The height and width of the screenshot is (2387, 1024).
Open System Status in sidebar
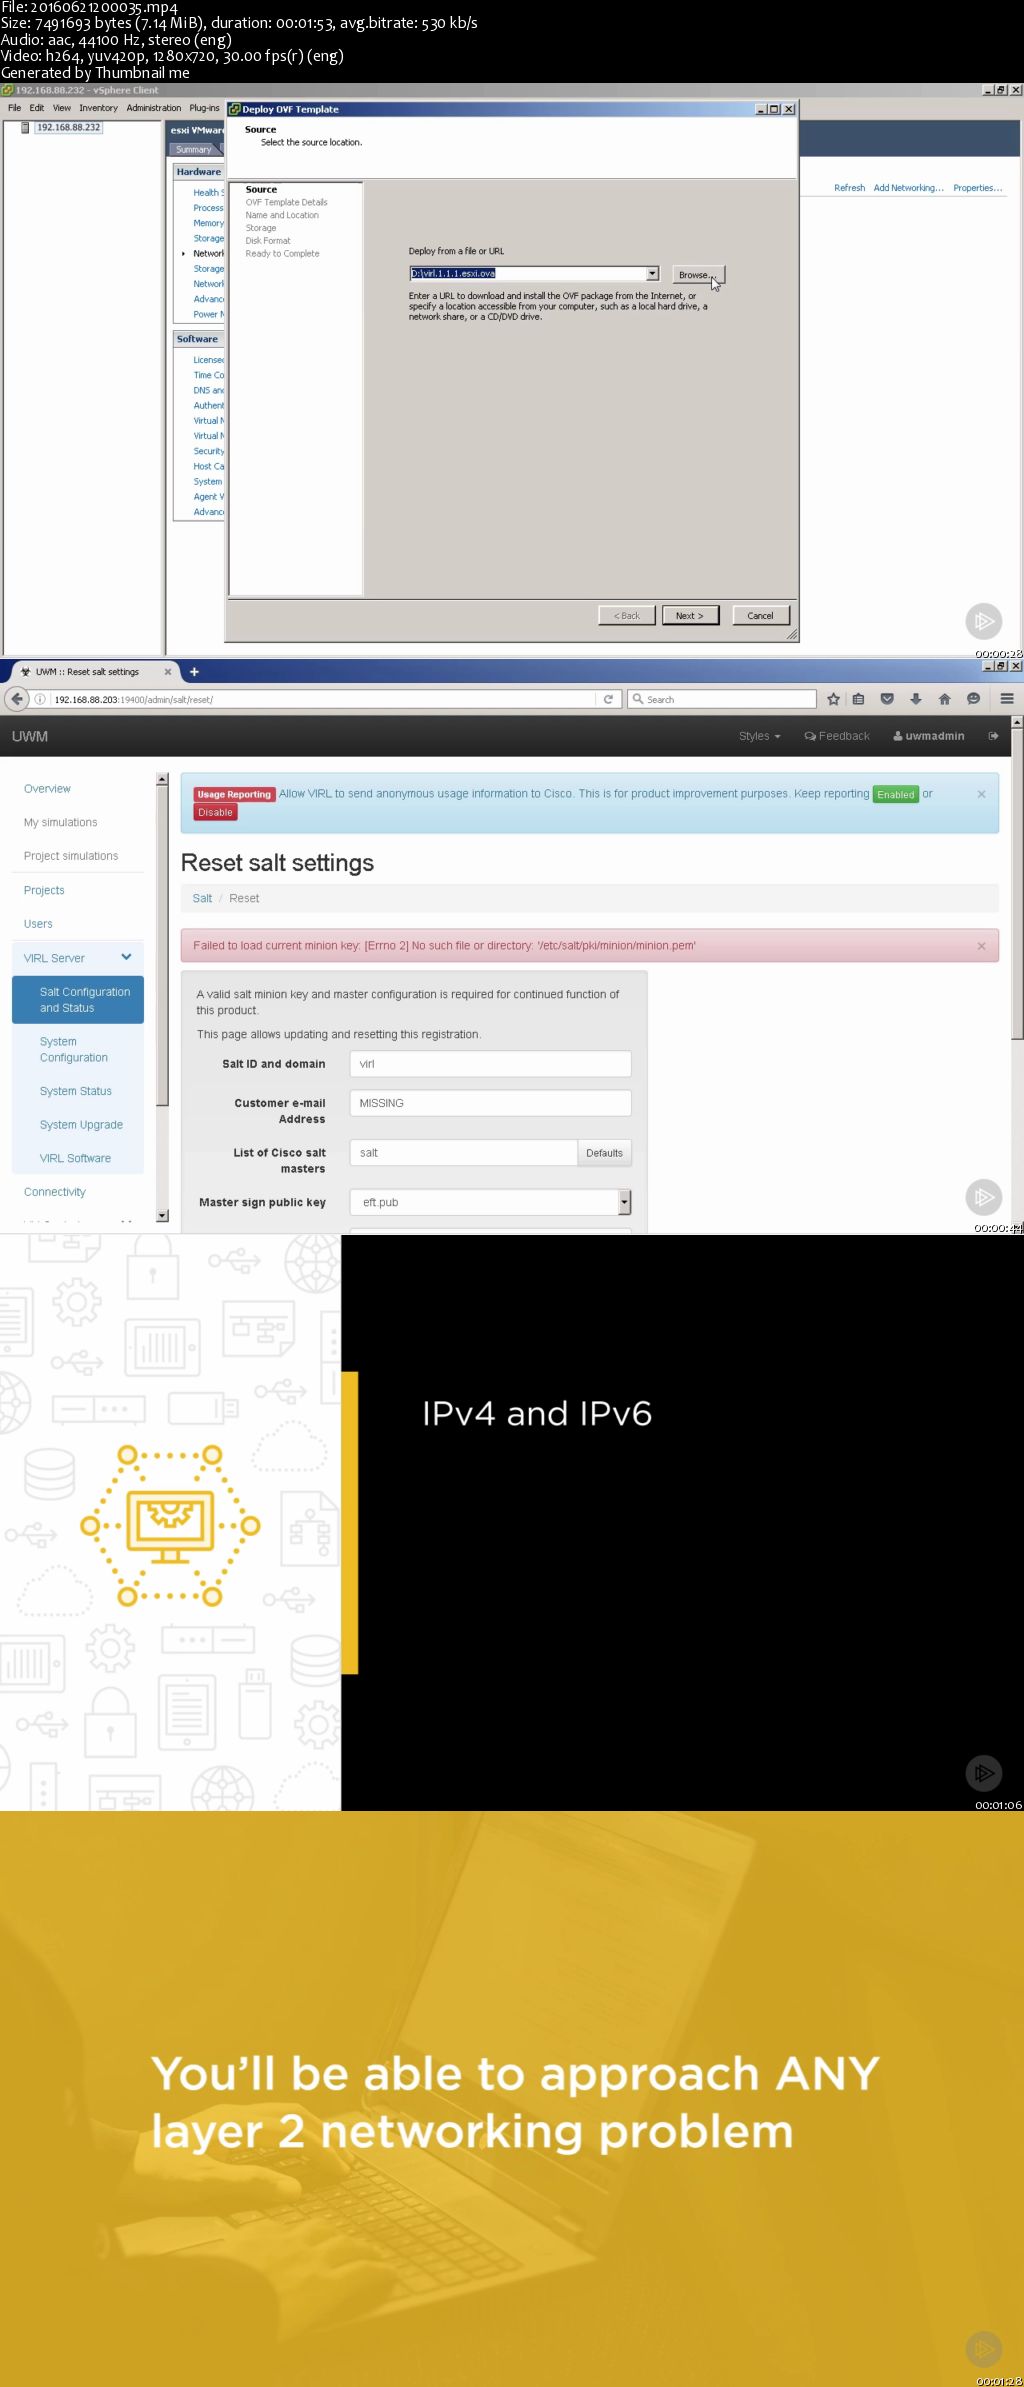[x=76, y=1091]
